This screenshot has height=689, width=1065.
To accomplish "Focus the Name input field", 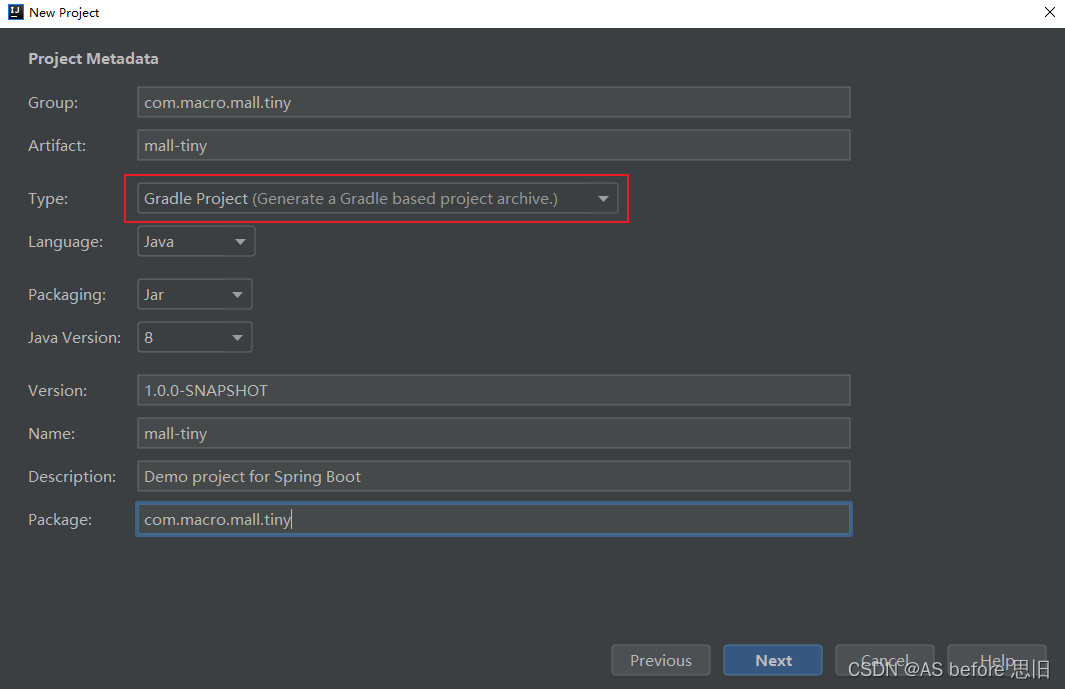I will coord(494,433).
